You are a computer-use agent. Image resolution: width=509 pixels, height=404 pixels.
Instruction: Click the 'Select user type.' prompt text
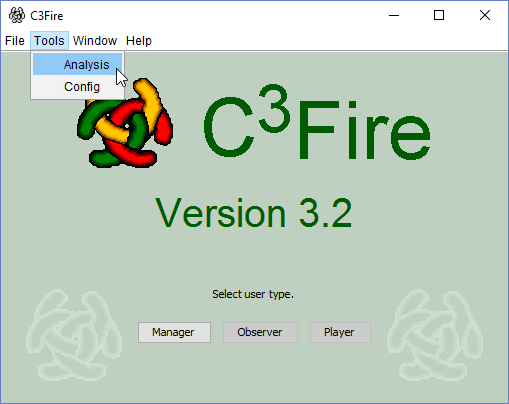(x=253, y=294)
